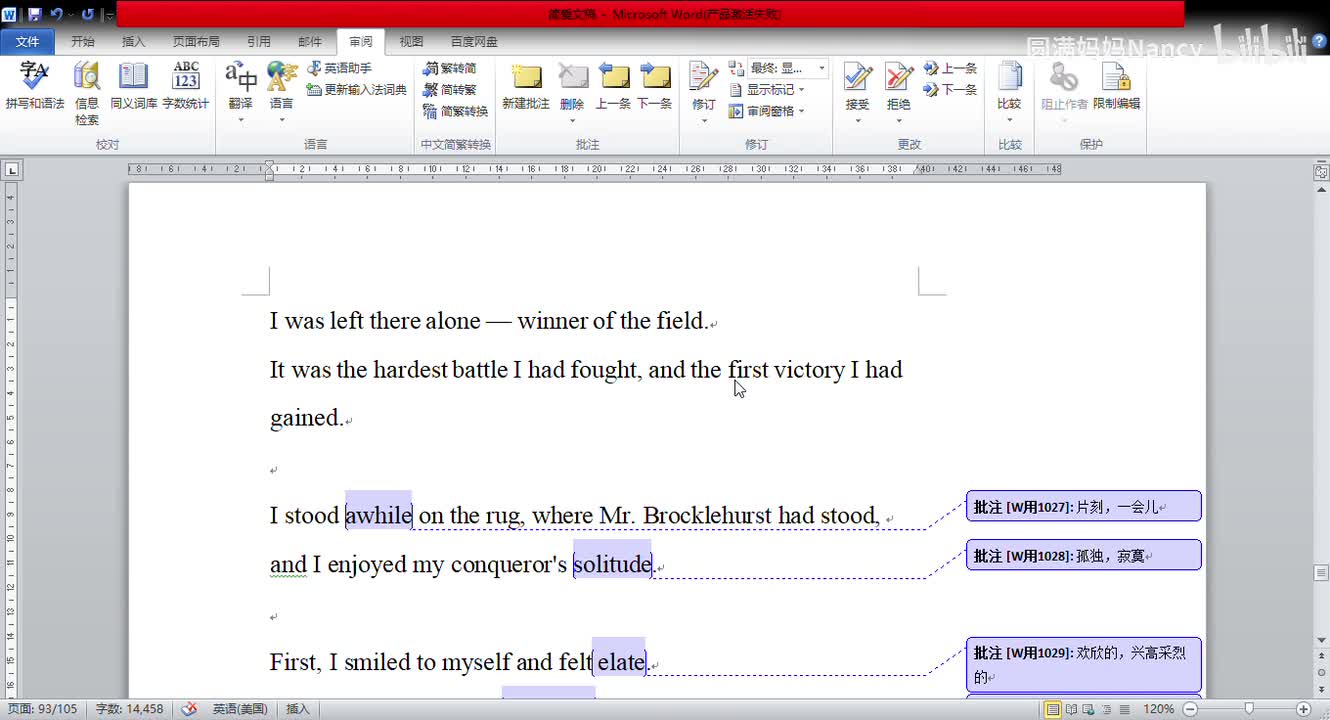Viewport: 1330px width, 720px height.
Task: Reject the change with 拒绝
Action: (x=899, y=86)
